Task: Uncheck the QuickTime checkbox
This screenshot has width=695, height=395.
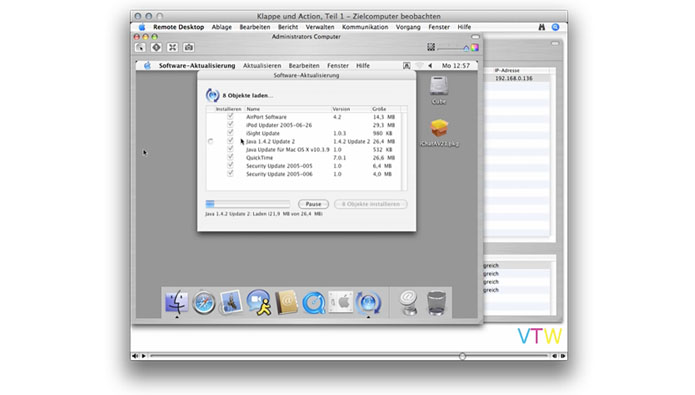Action: [x=230, y=157]
